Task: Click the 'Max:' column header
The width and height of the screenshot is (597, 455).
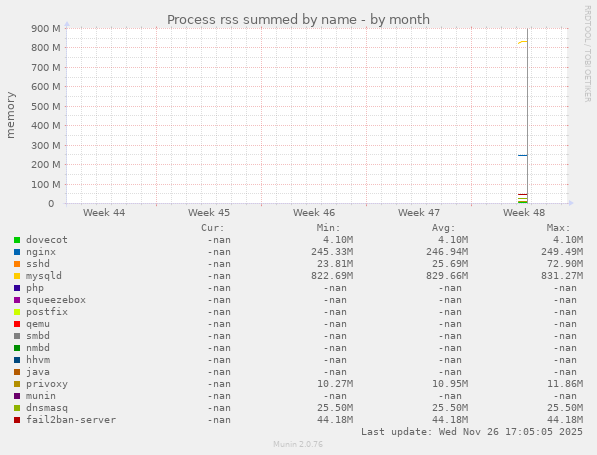Action: click(559, 228)
